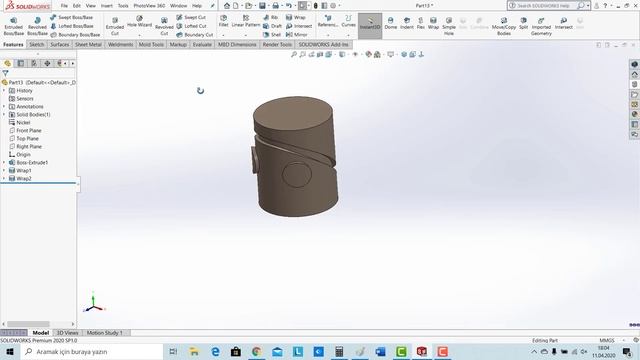Switch to the SOLIDWORKS Add-Ins tab
Image resolution: width=640 pixels, height=360 pixels.
point(324,44)
